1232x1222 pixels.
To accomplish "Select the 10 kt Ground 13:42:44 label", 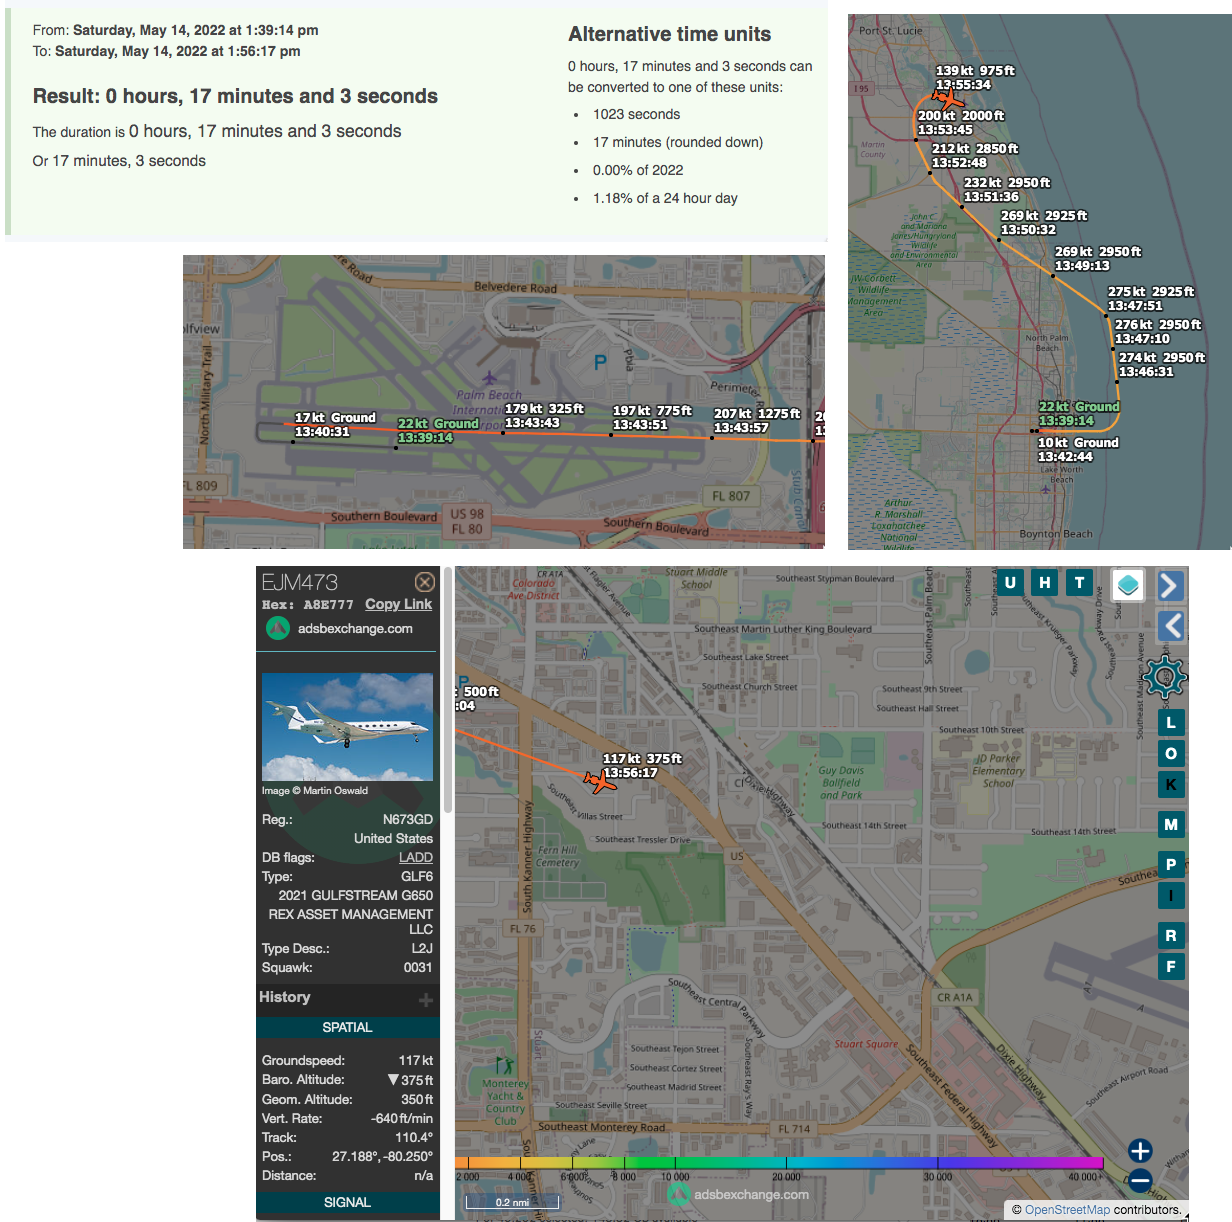I will click(x=1078, y=449).
